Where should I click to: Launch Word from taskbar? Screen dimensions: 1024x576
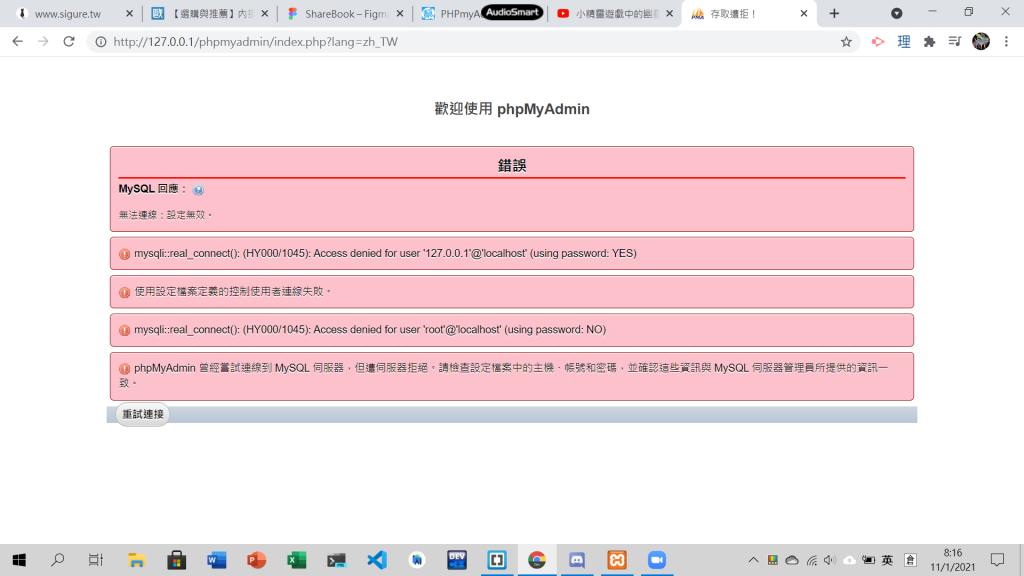216,560
